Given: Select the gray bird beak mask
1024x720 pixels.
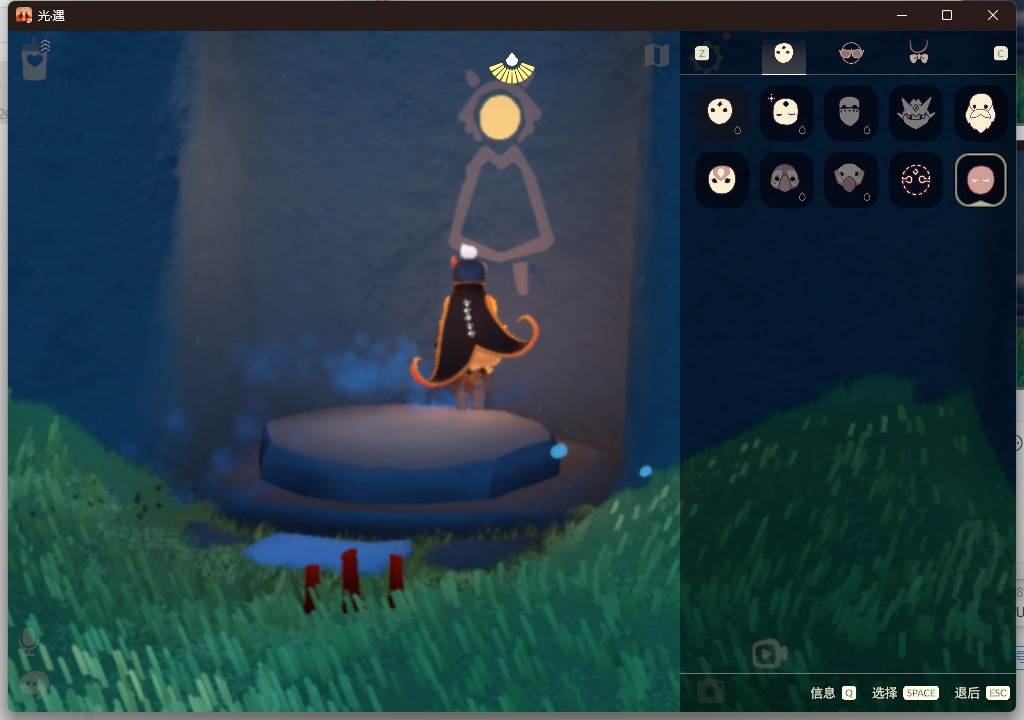Looking at the screenshot, I should coord(850,180).
